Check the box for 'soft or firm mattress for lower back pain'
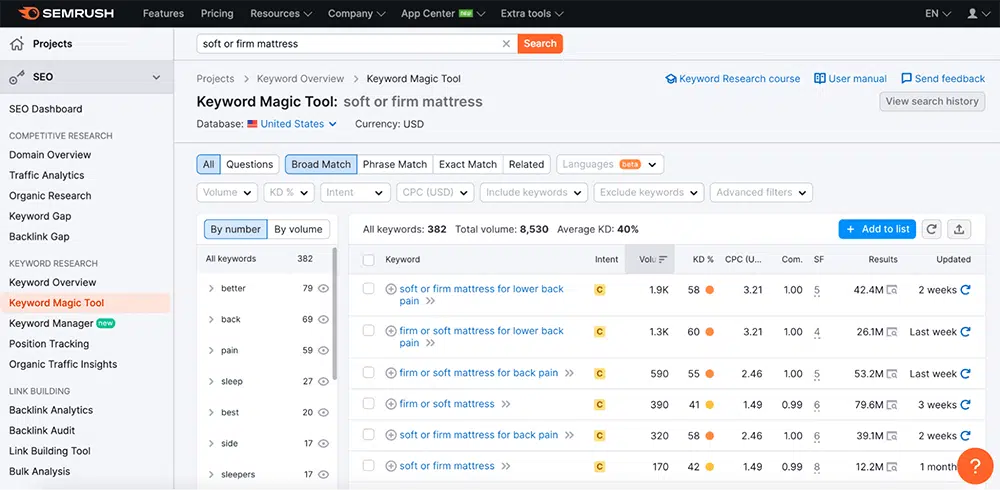 pyautogui.click(x=368, y=288)
